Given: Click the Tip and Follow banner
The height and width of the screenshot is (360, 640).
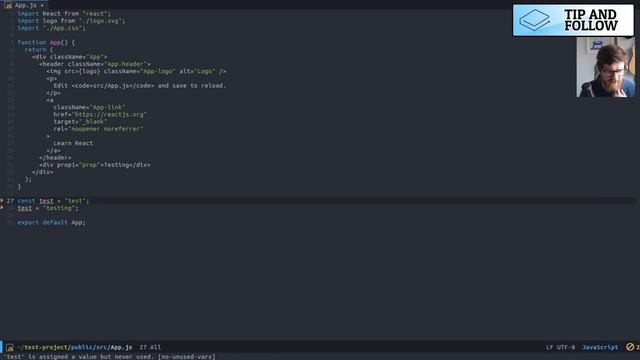Looking at the screenshot, I should [573, 20].
